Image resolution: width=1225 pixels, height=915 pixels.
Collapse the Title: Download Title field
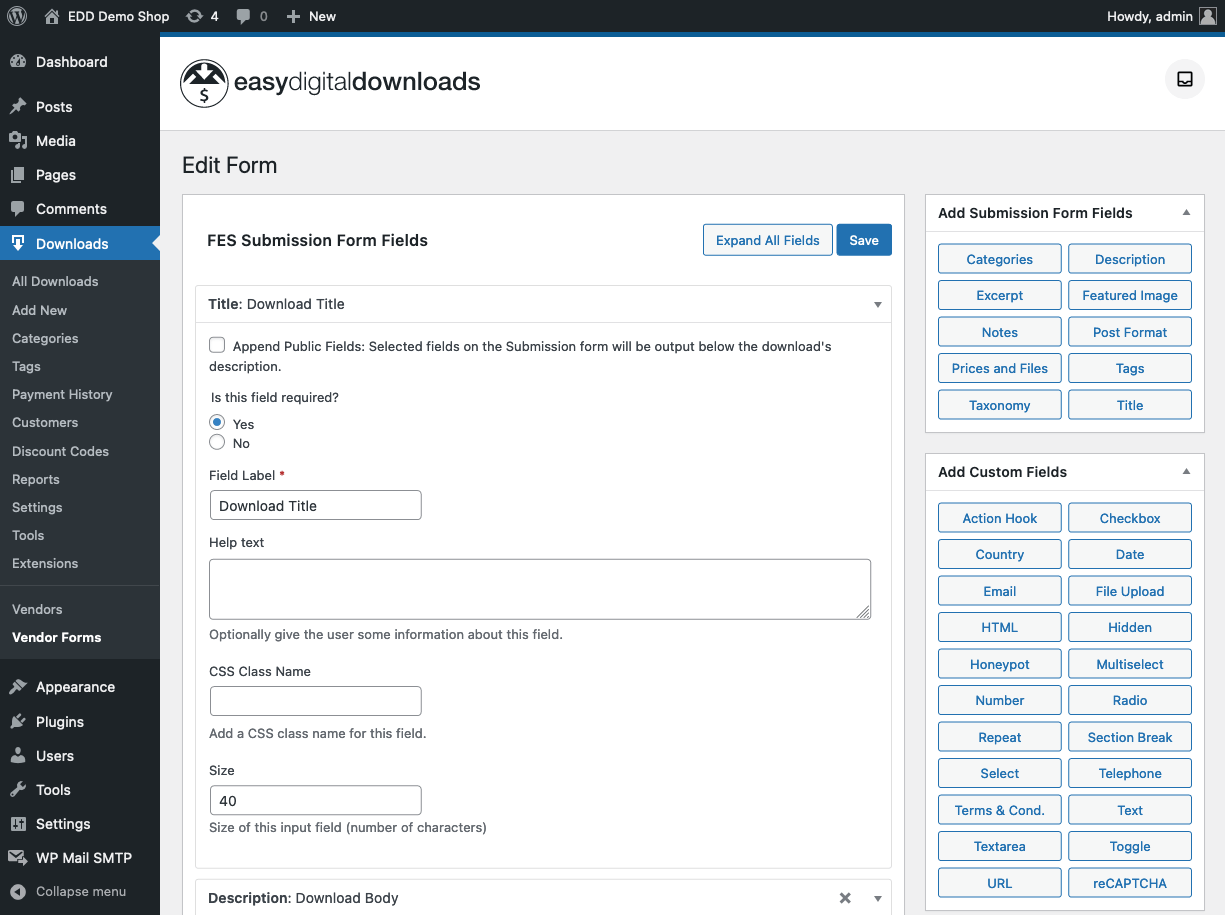(878, 305)
